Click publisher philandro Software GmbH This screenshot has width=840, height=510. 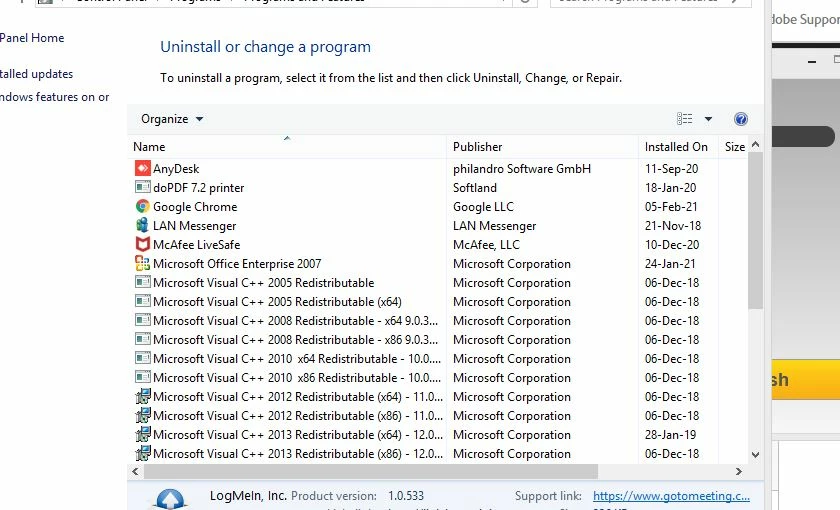[x=522, y=169]
